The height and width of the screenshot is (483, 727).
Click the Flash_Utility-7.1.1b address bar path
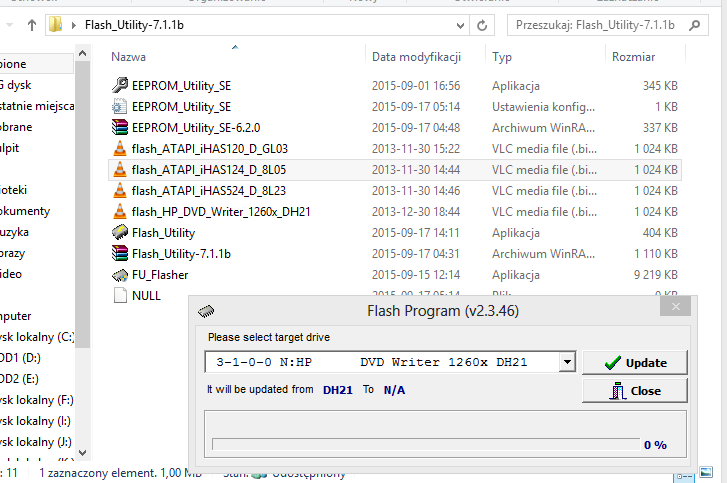pos(134,25)
